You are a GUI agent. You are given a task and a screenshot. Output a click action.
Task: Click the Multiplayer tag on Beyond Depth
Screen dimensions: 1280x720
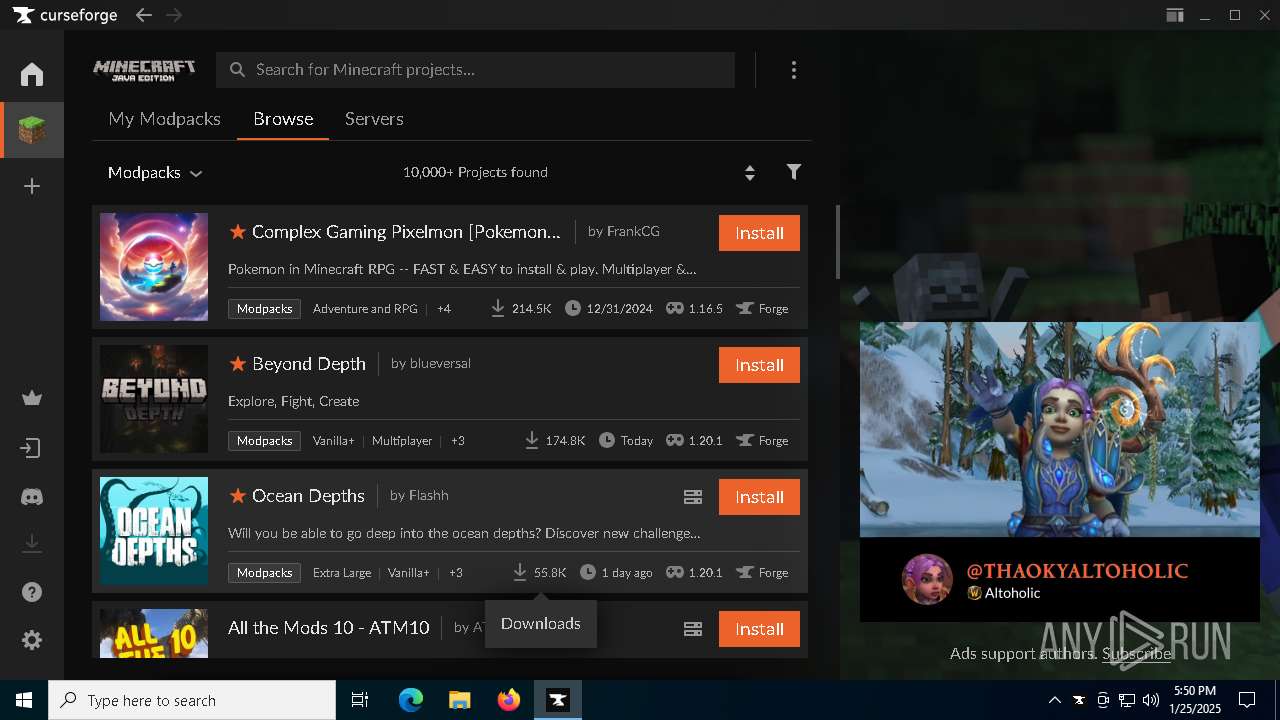(x=402, y=441)
